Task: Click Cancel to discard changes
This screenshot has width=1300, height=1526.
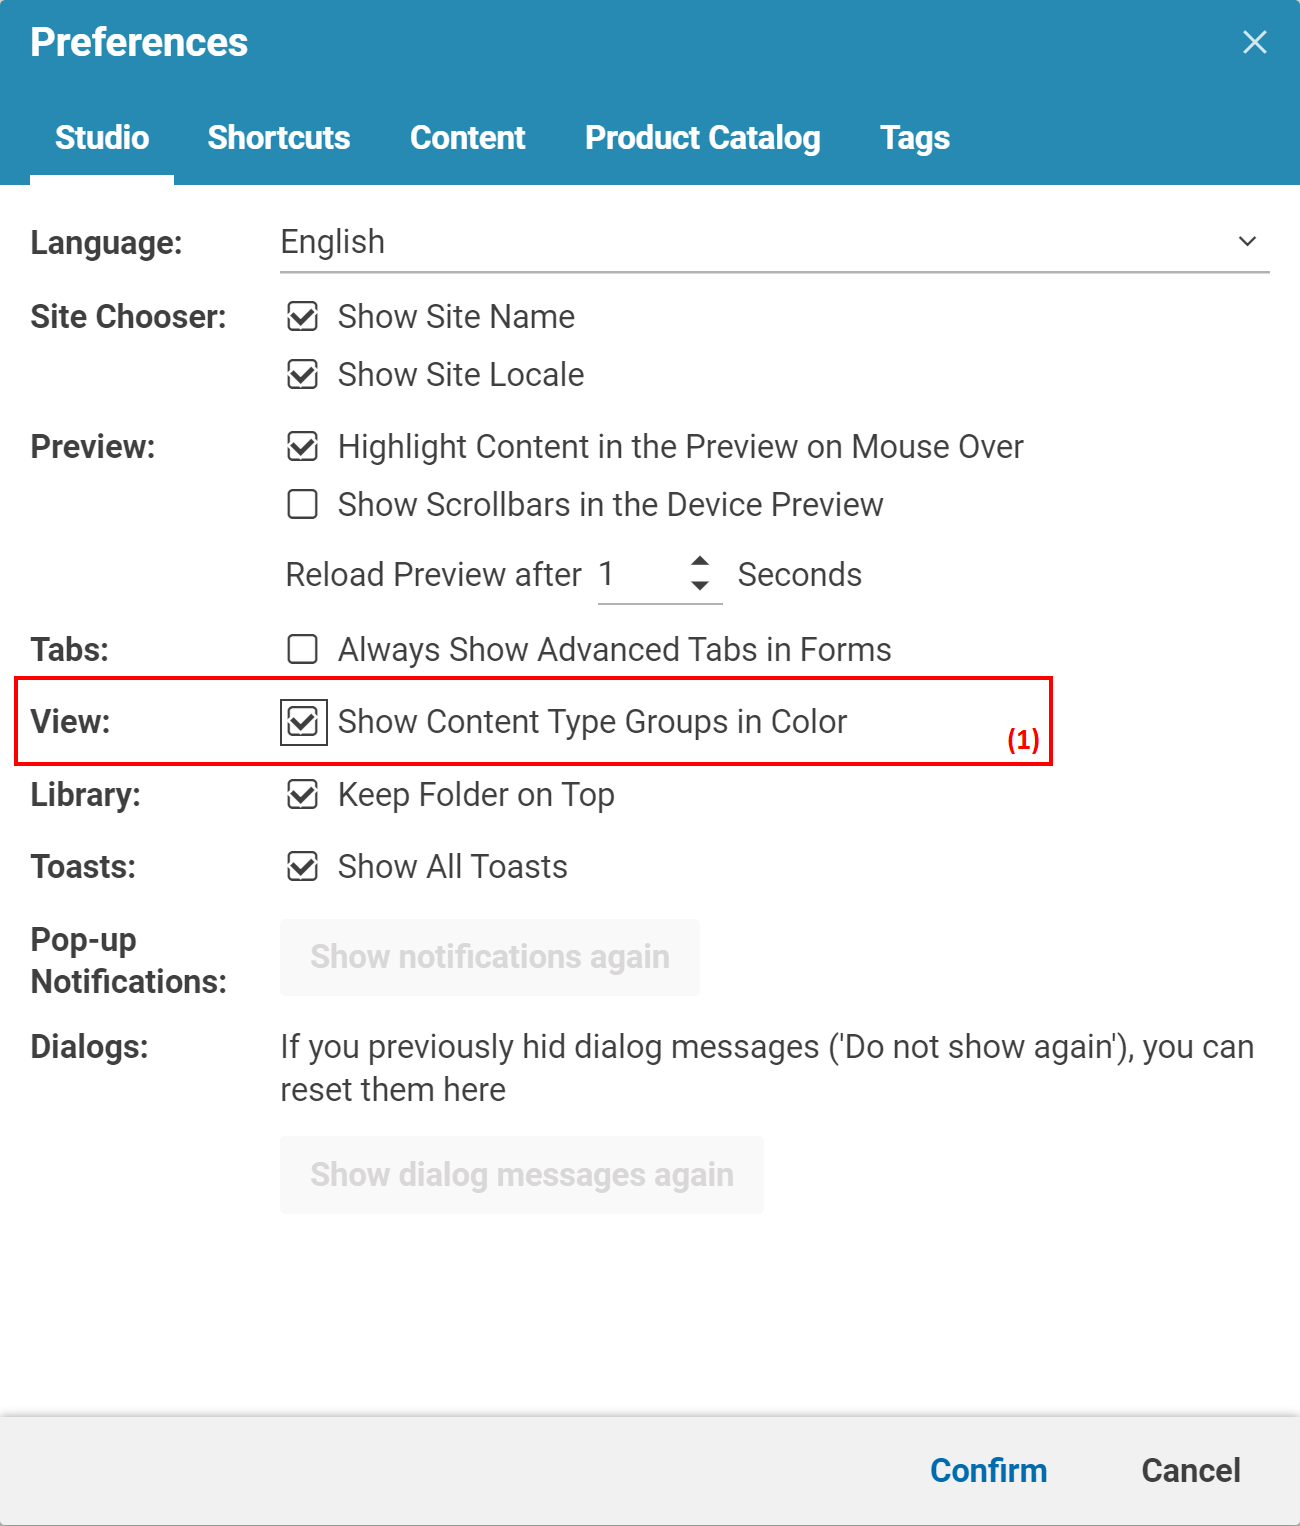Action: point(1190,1470)
